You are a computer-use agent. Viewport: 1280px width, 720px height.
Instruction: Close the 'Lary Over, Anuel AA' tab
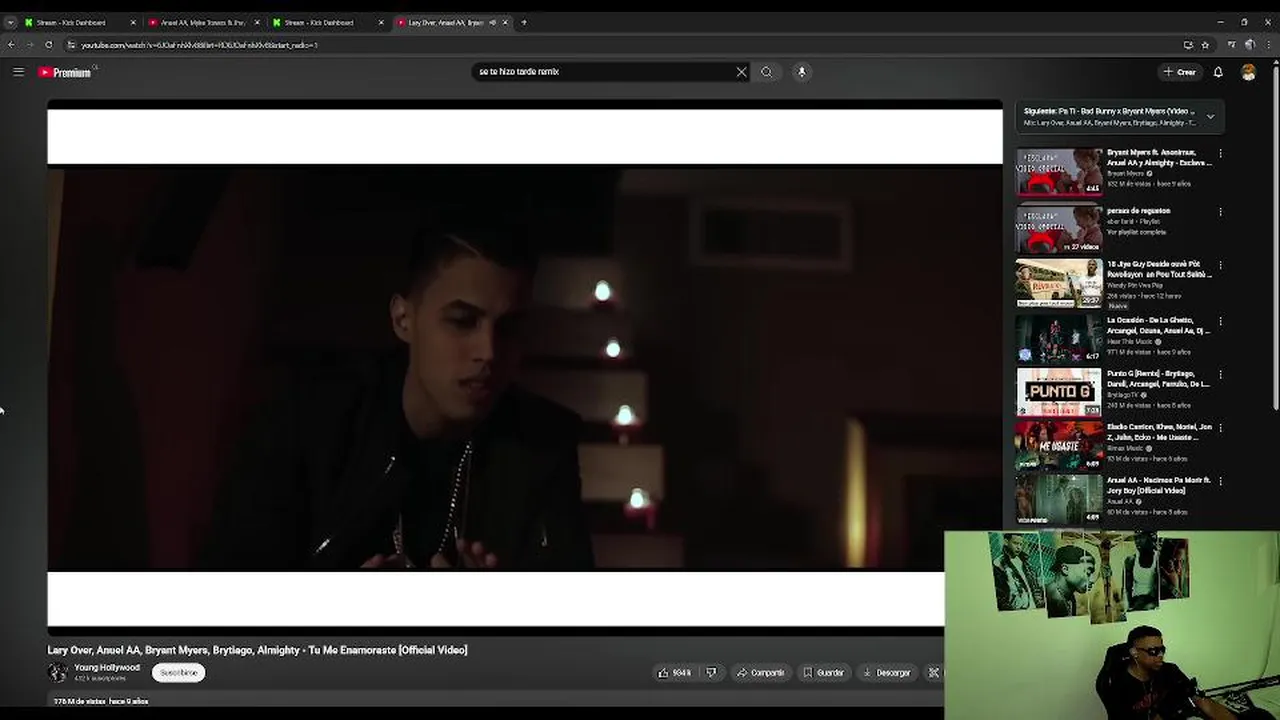(x=505, y=22)
